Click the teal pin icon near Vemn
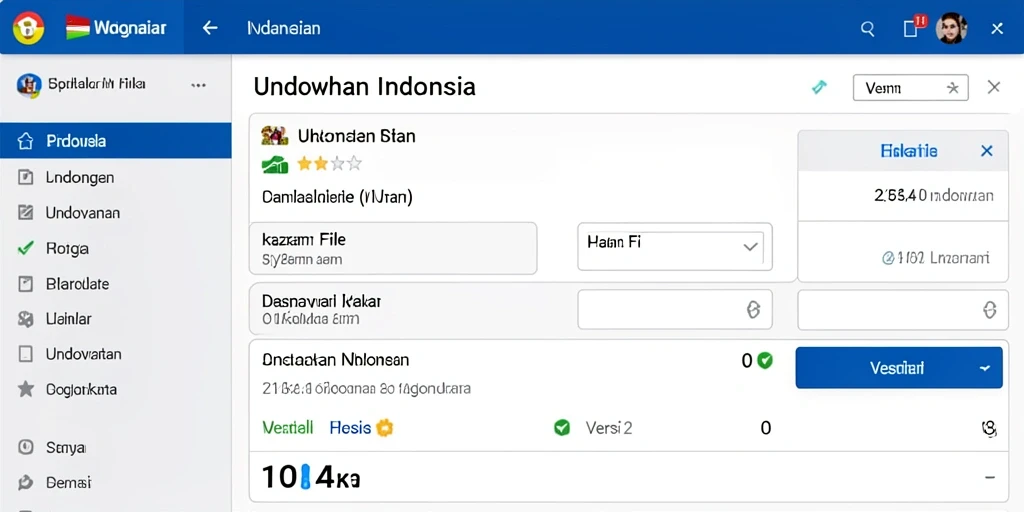 pyautogui.click(x=819, y=87)
